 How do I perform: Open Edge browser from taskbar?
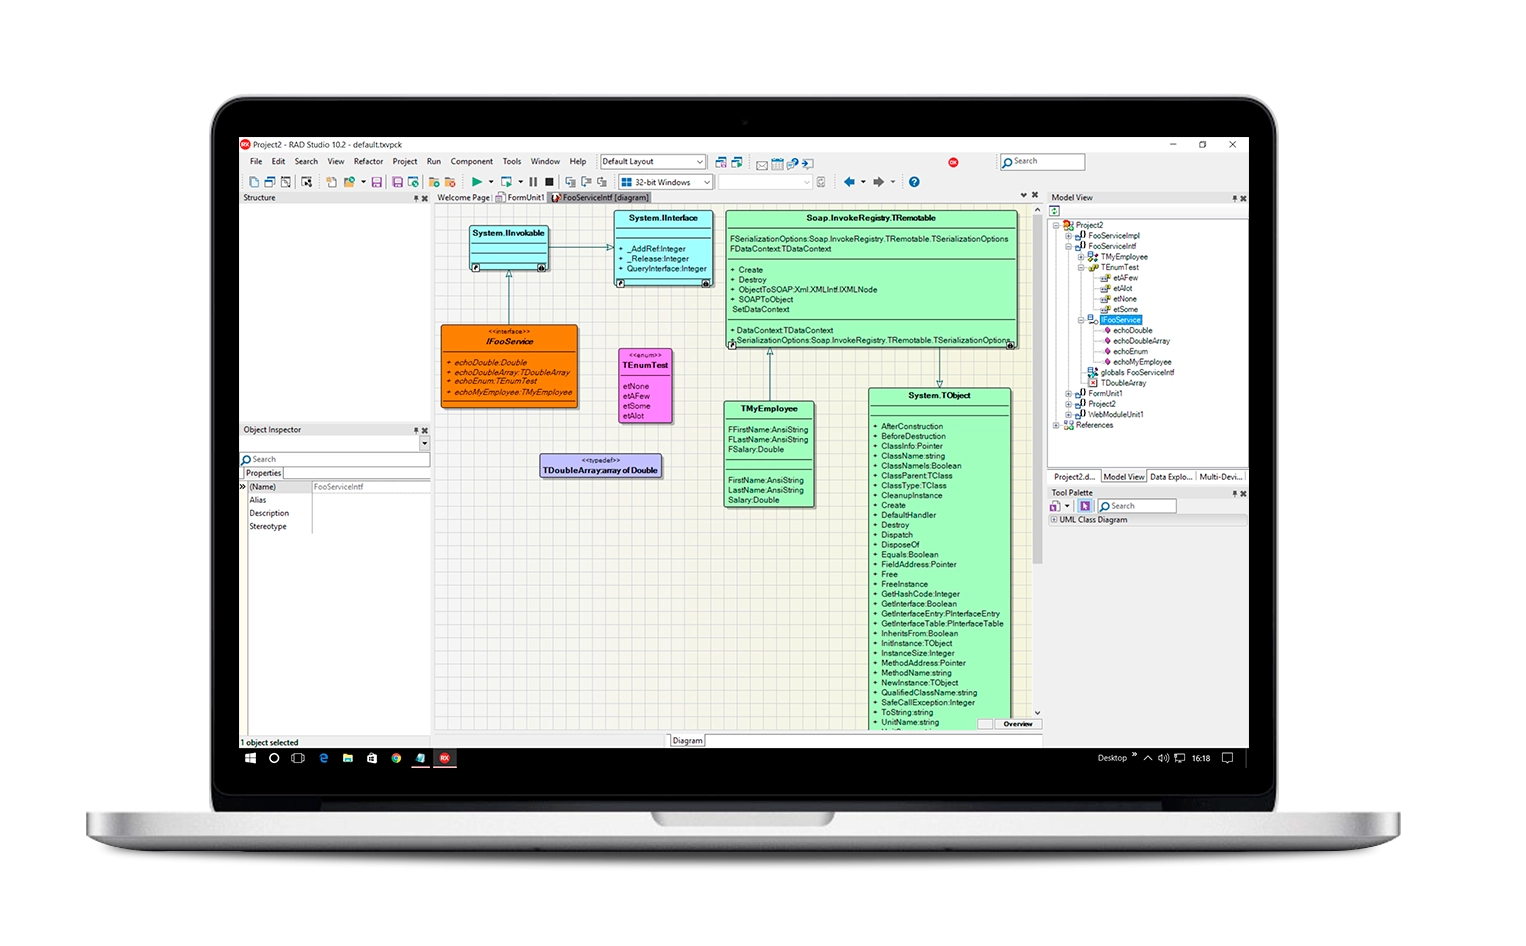pos(323,758)
